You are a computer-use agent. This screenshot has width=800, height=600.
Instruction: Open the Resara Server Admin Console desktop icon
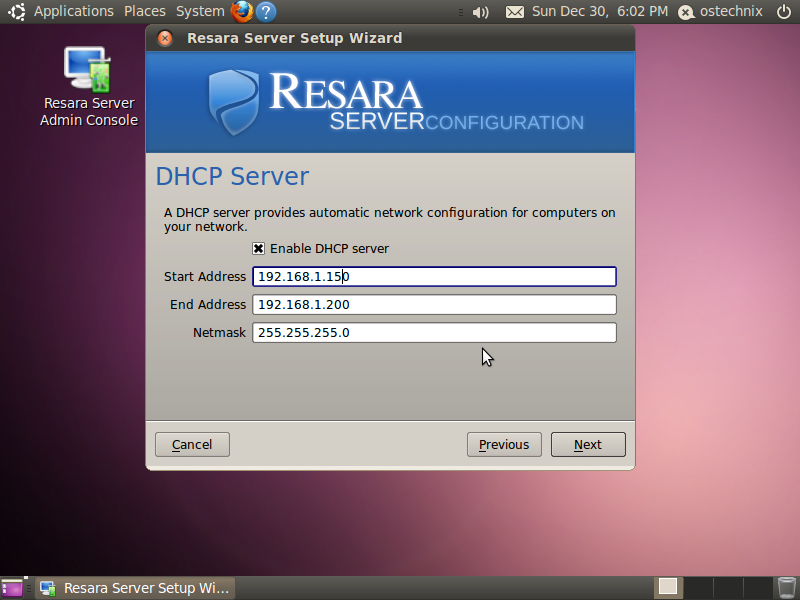point(88,87)
